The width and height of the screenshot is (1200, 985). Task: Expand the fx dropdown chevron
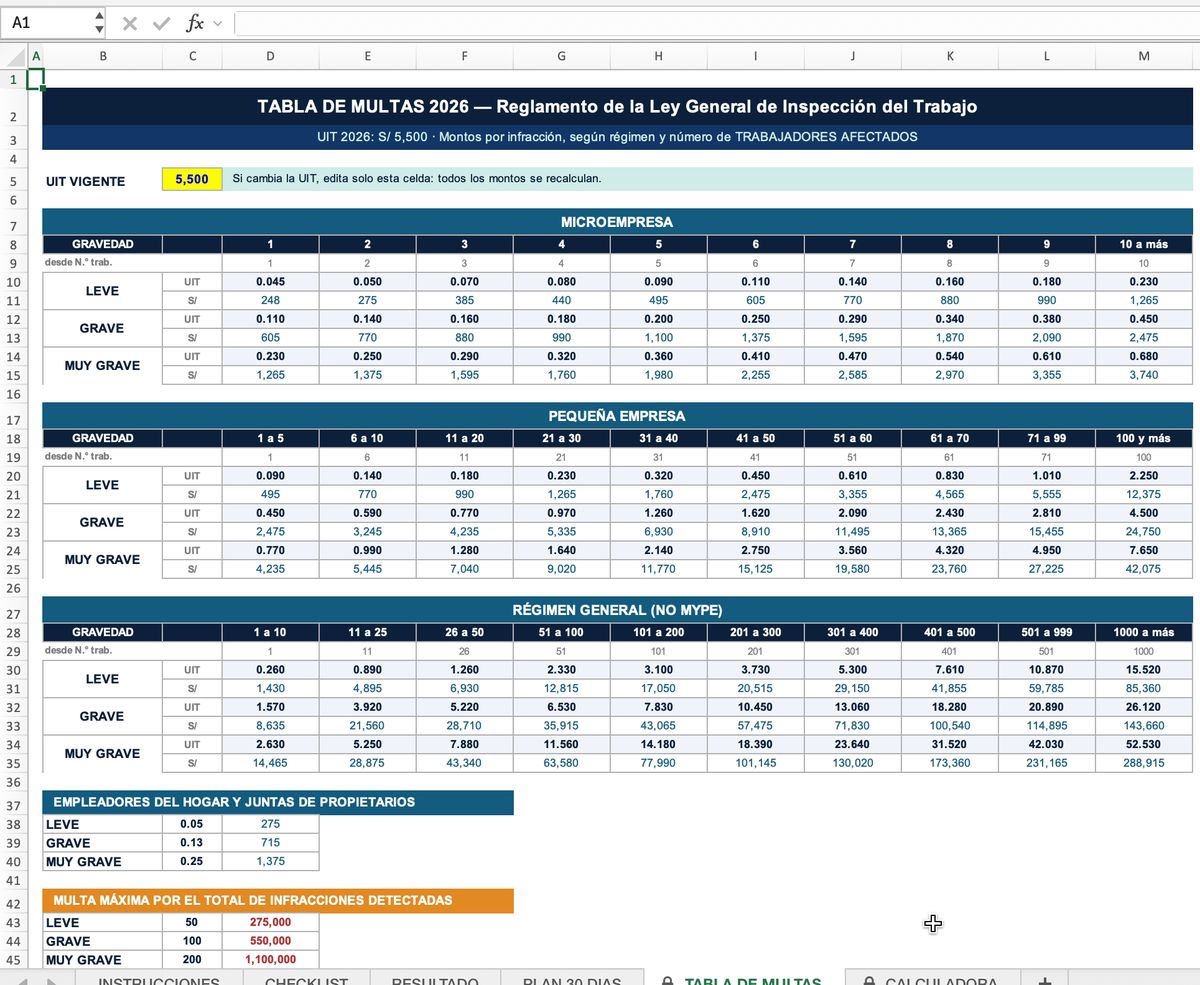(218, 23)
